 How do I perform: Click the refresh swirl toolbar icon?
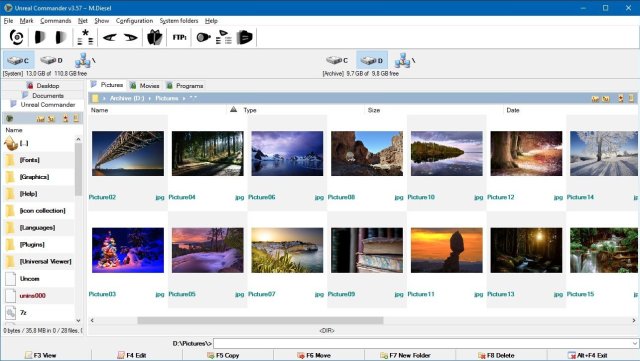[16, 38]
